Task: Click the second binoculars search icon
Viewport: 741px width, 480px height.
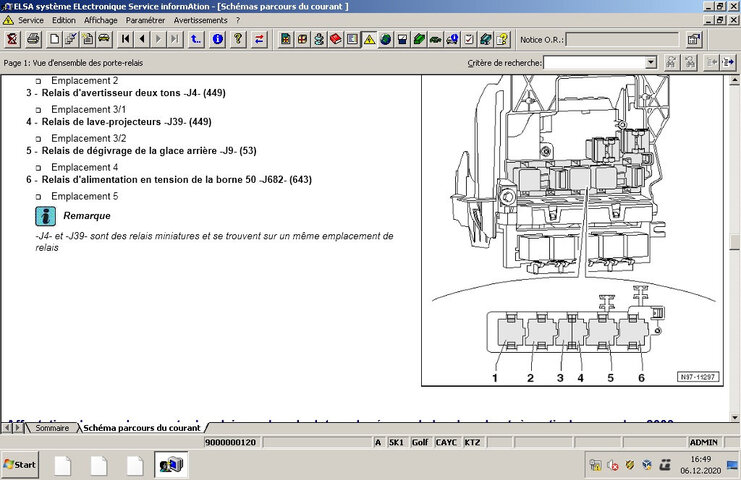Action: click(x=689, y=62)
